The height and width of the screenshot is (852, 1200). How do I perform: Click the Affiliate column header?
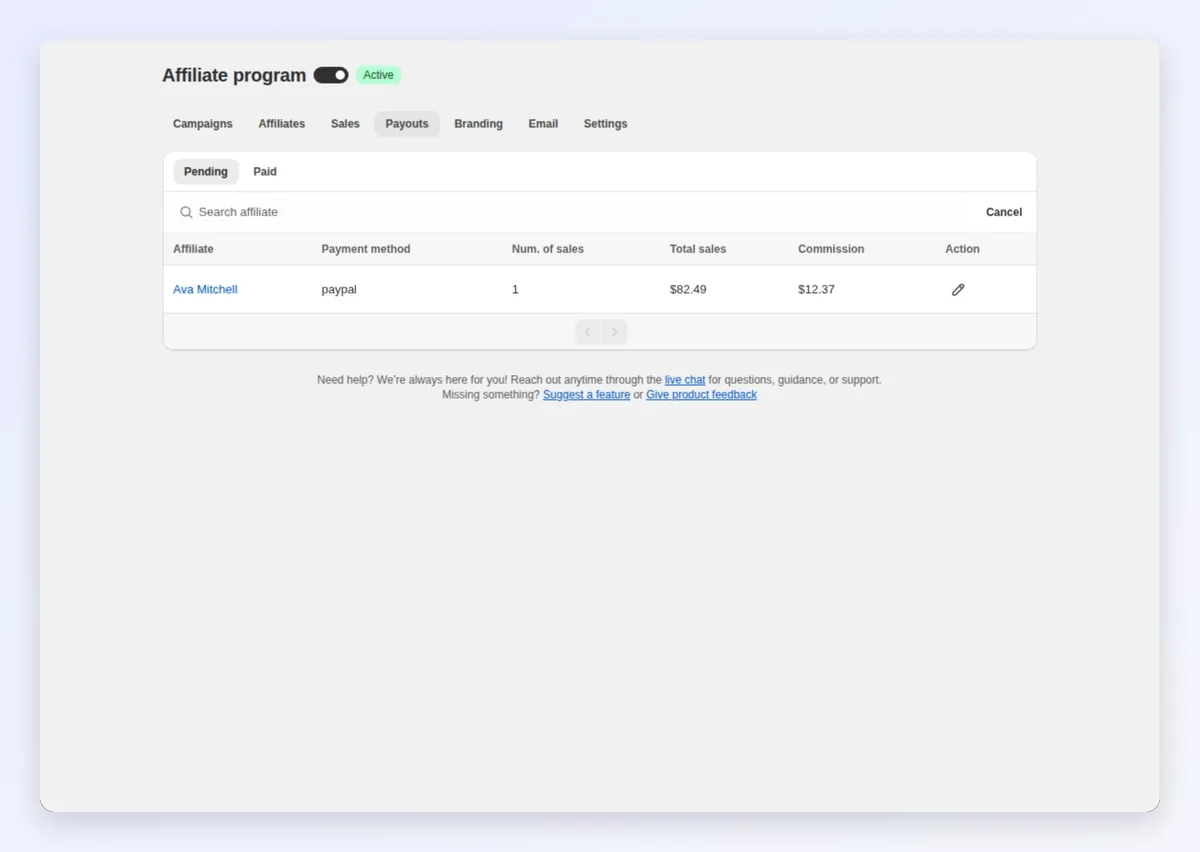(x=193, y=249)
